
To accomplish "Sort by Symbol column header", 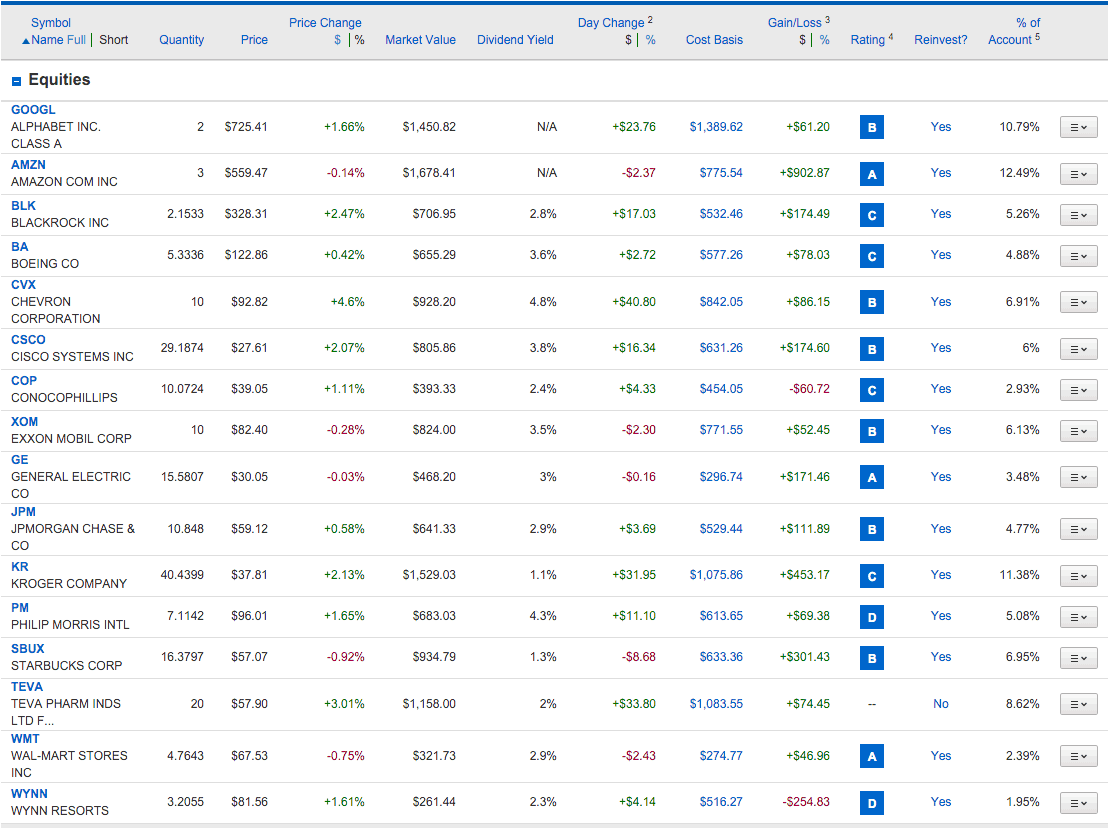I will 51,23.
